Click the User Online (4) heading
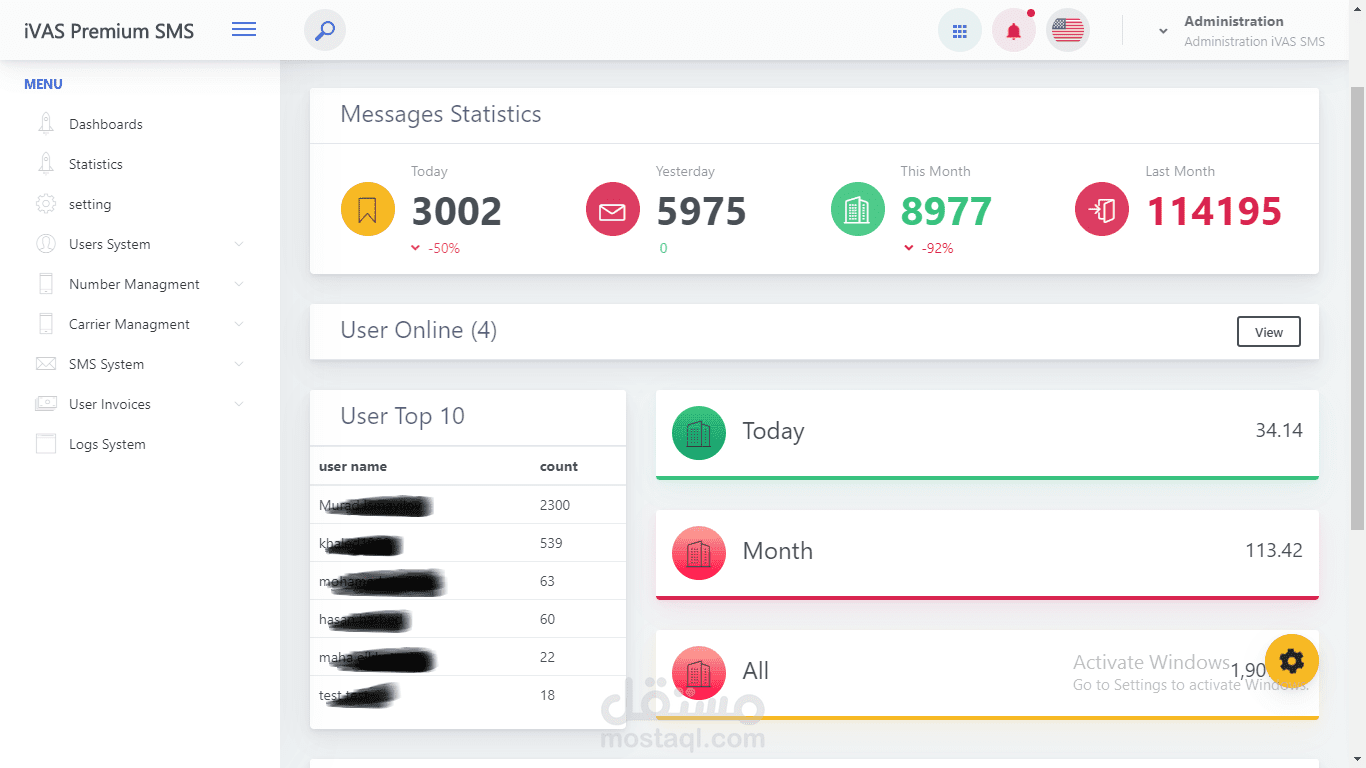This screenshot has height=768, width=1366. click(x=419, y=330)
